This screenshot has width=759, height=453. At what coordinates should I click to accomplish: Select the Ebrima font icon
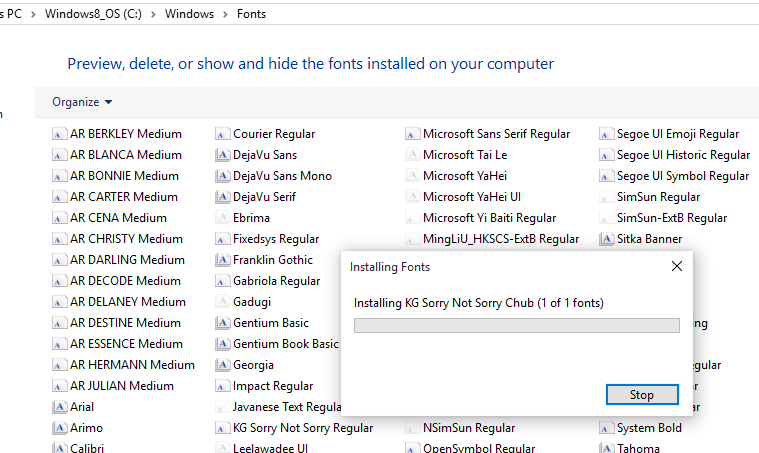tap(222, 218)
